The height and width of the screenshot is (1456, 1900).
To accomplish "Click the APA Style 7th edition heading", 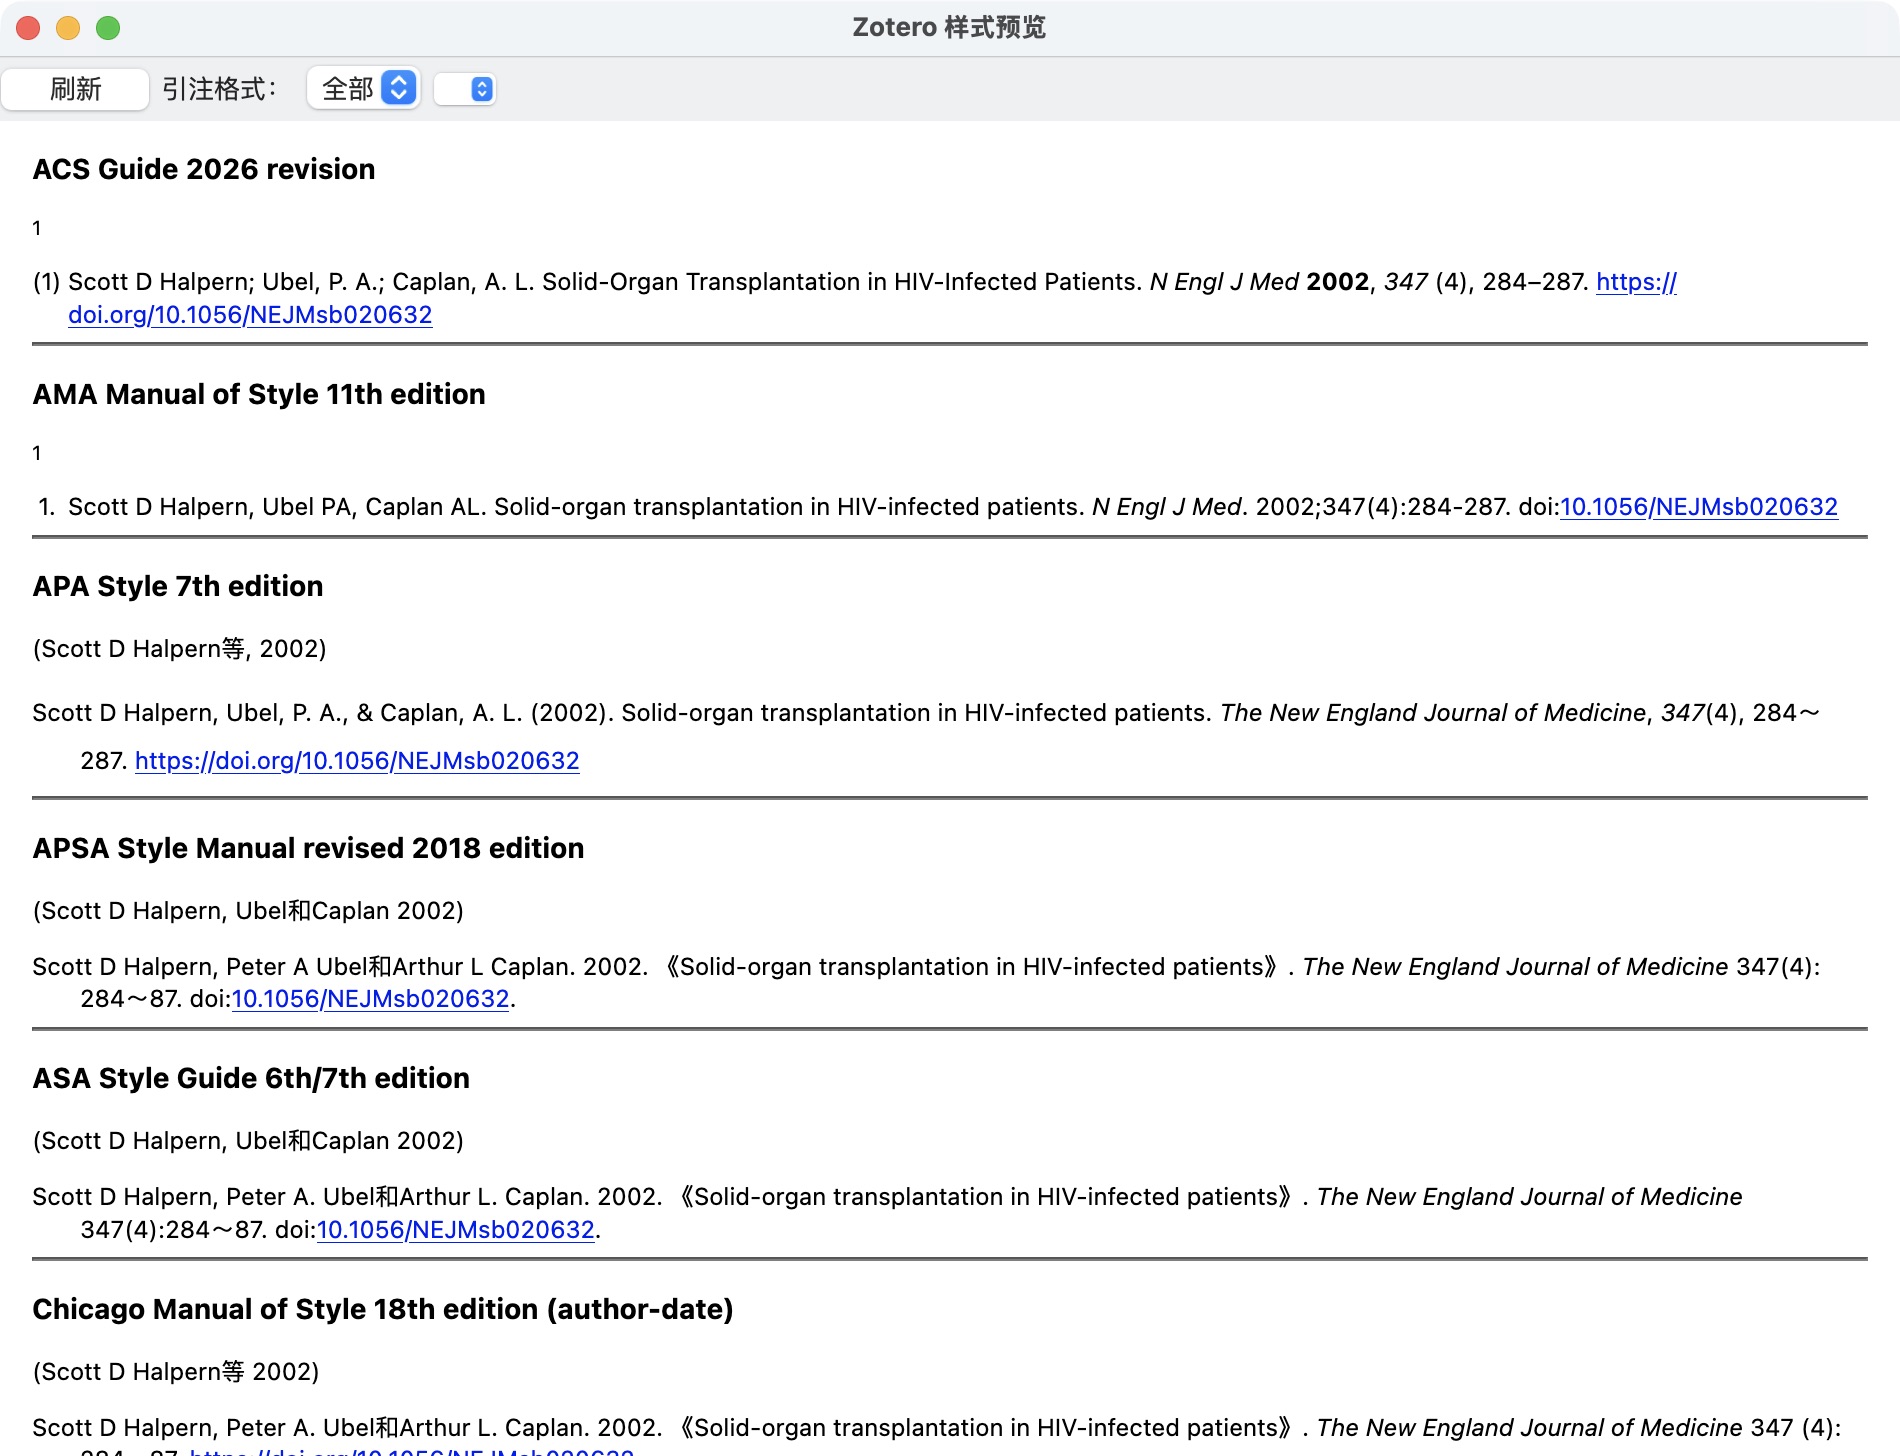I will [x=178, y=586].
